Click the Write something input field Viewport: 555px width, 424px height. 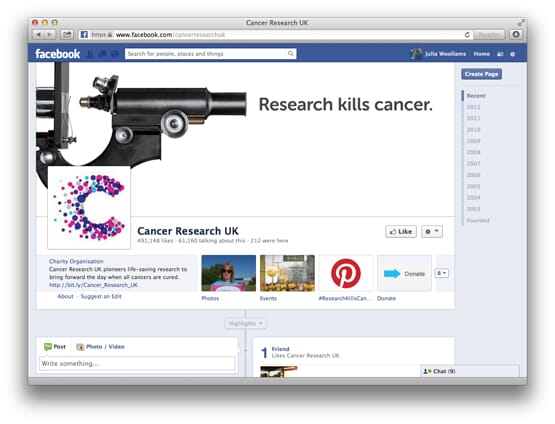[137, 363]
